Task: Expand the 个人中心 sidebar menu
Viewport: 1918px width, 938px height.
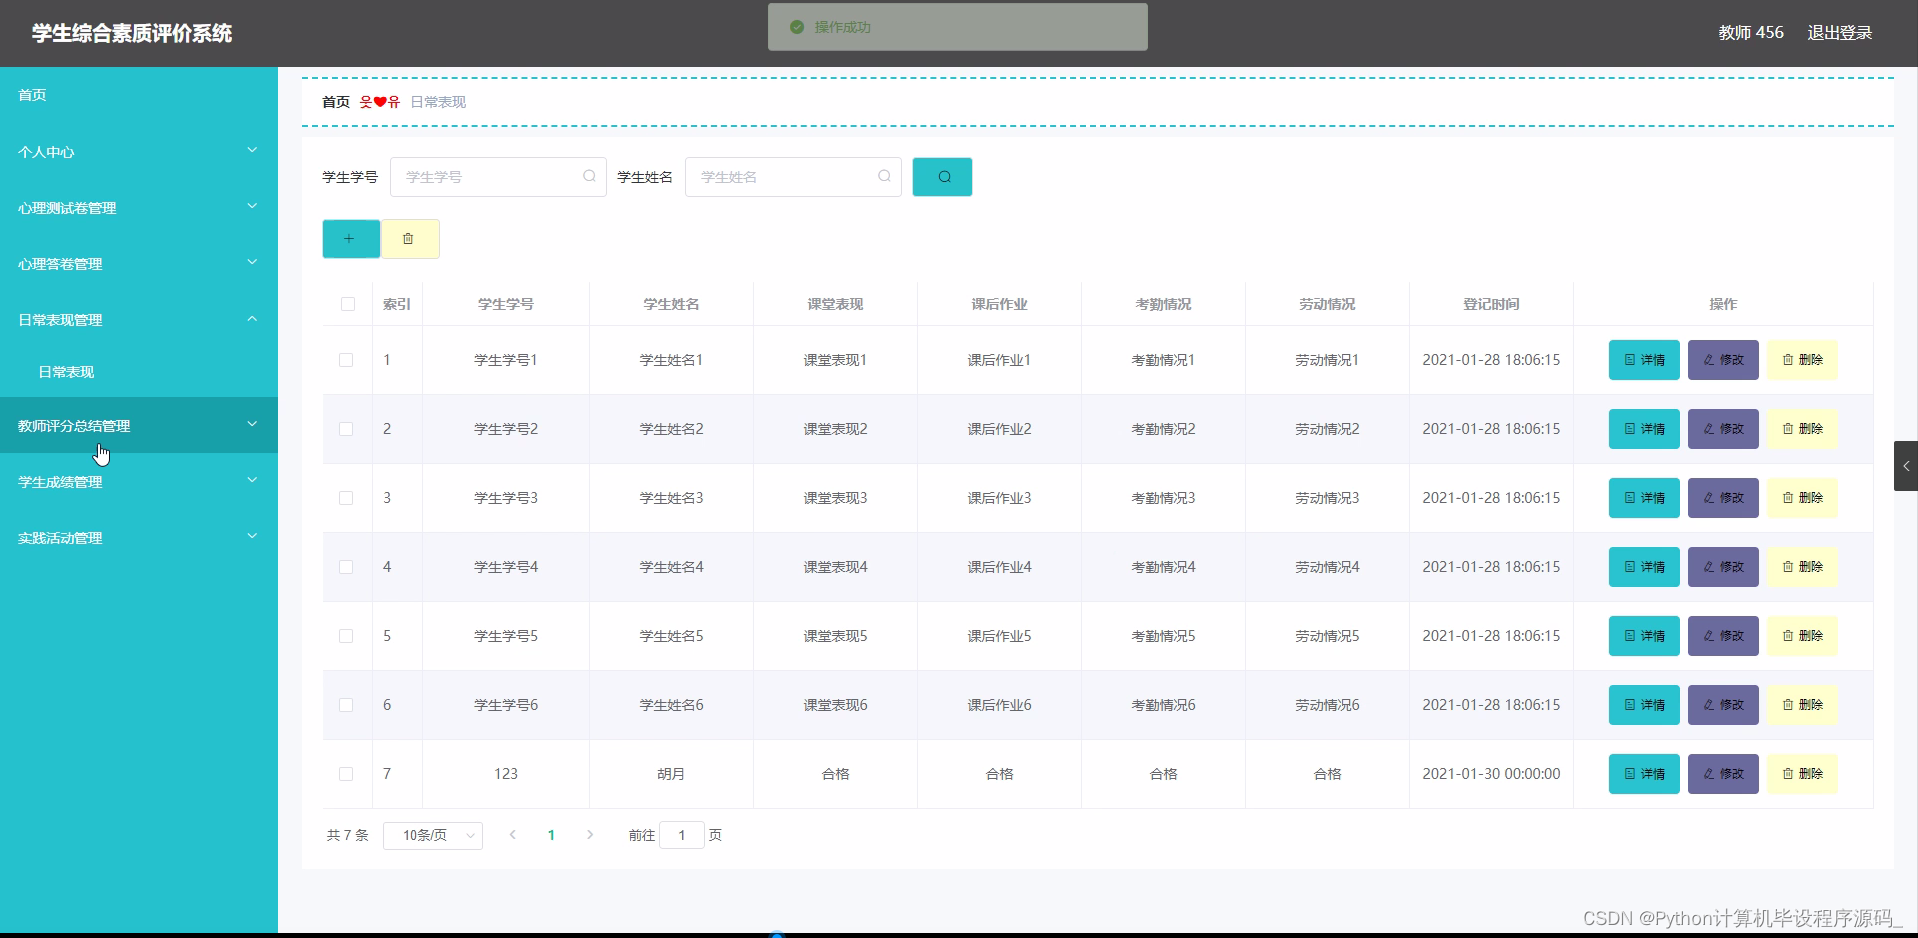Action: click(x=139, y=152)
